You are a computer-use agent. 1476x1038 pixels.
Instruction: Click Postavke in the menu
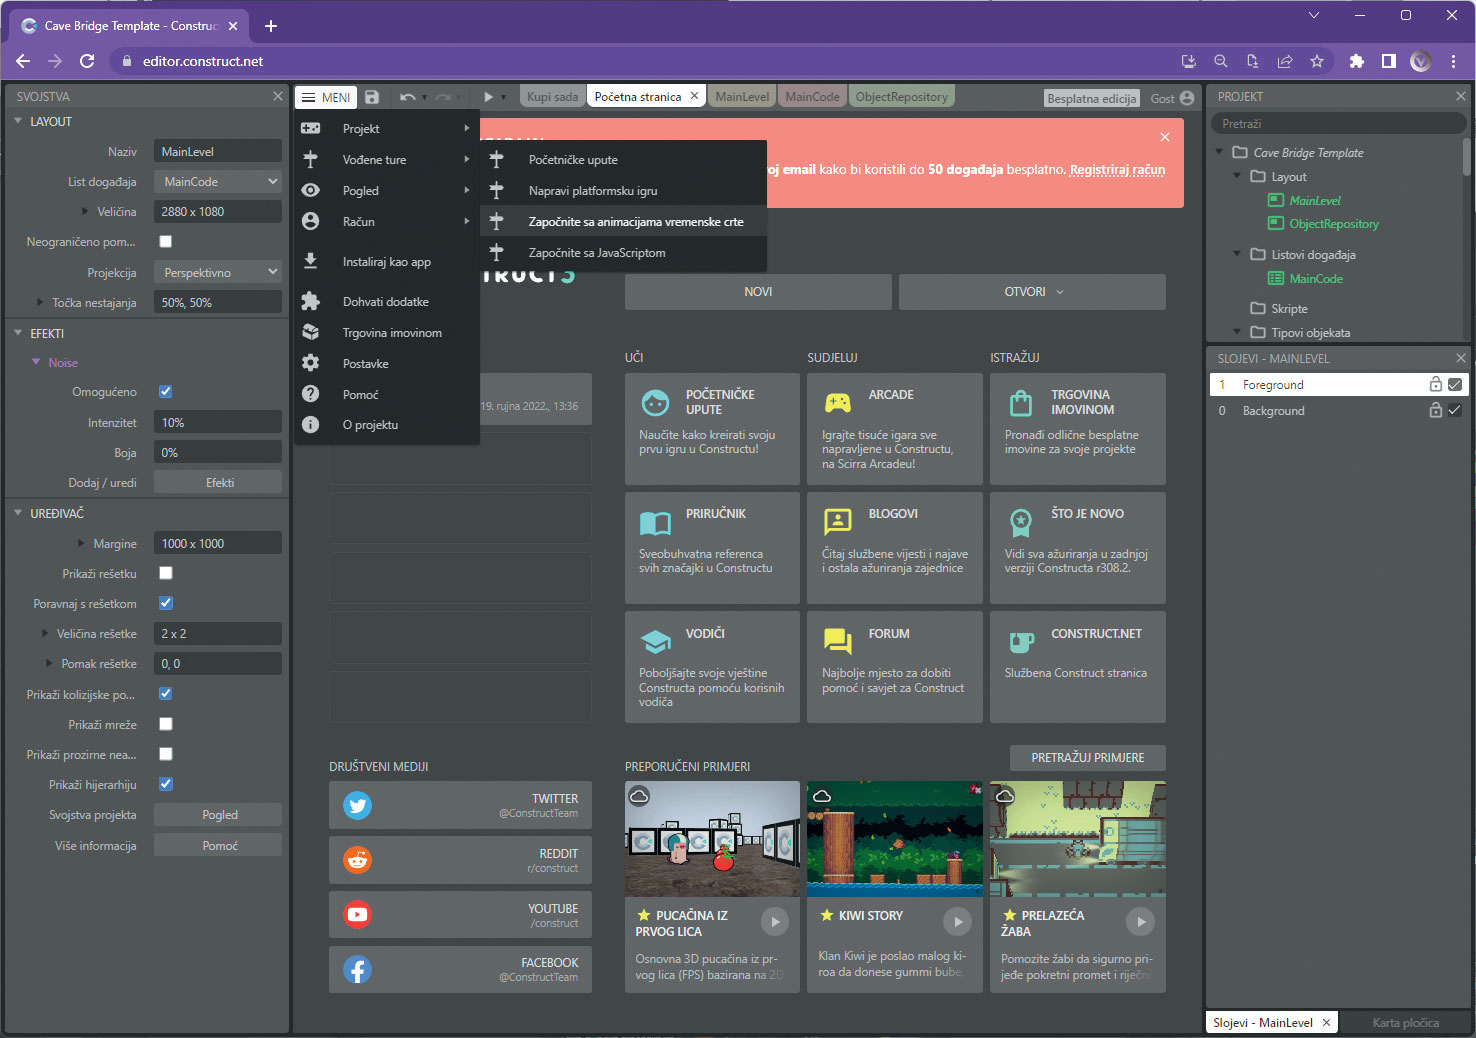[388, 363]
